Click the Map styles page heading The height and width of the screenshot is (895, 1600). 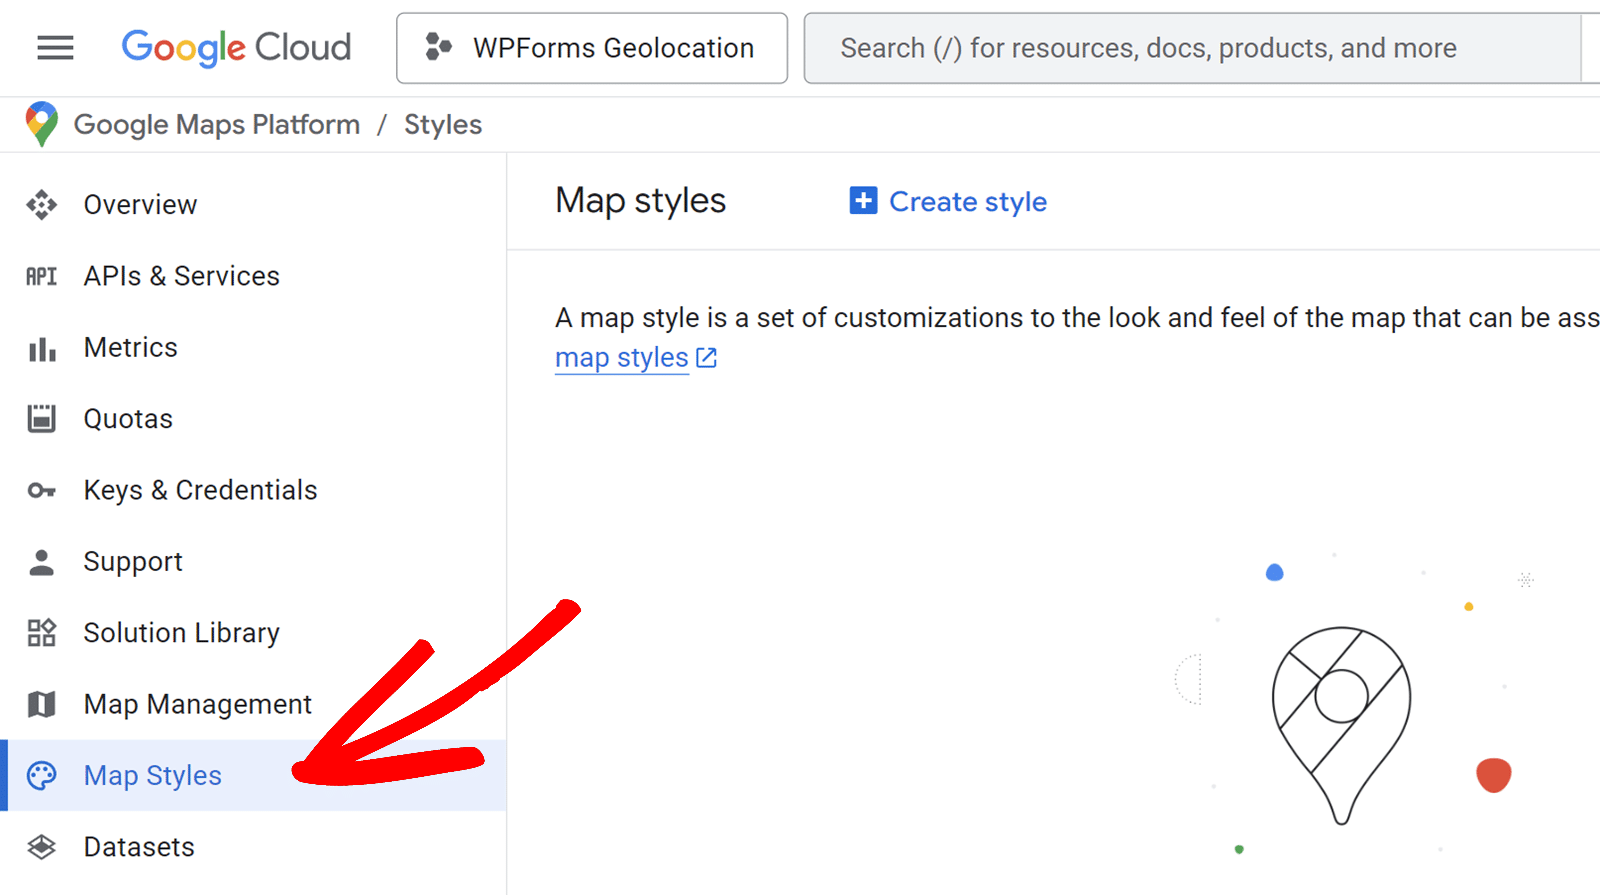[x=641, y=201]
